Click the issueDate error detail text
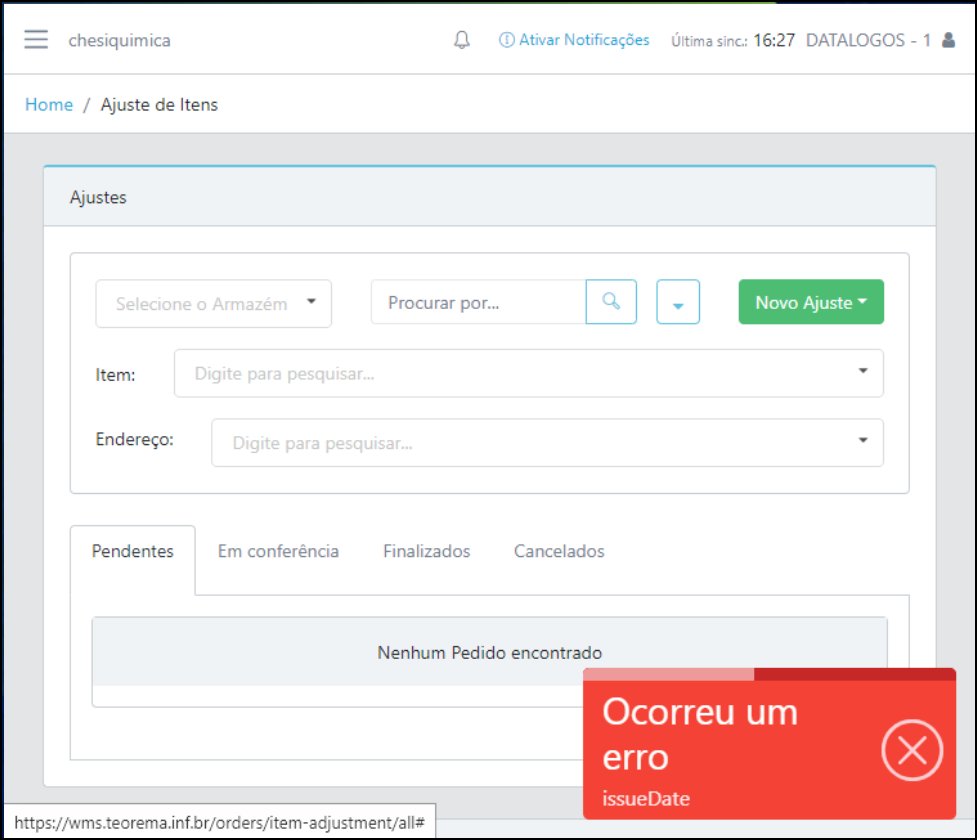This screenshot has width=977, height=840. (646, 799)
